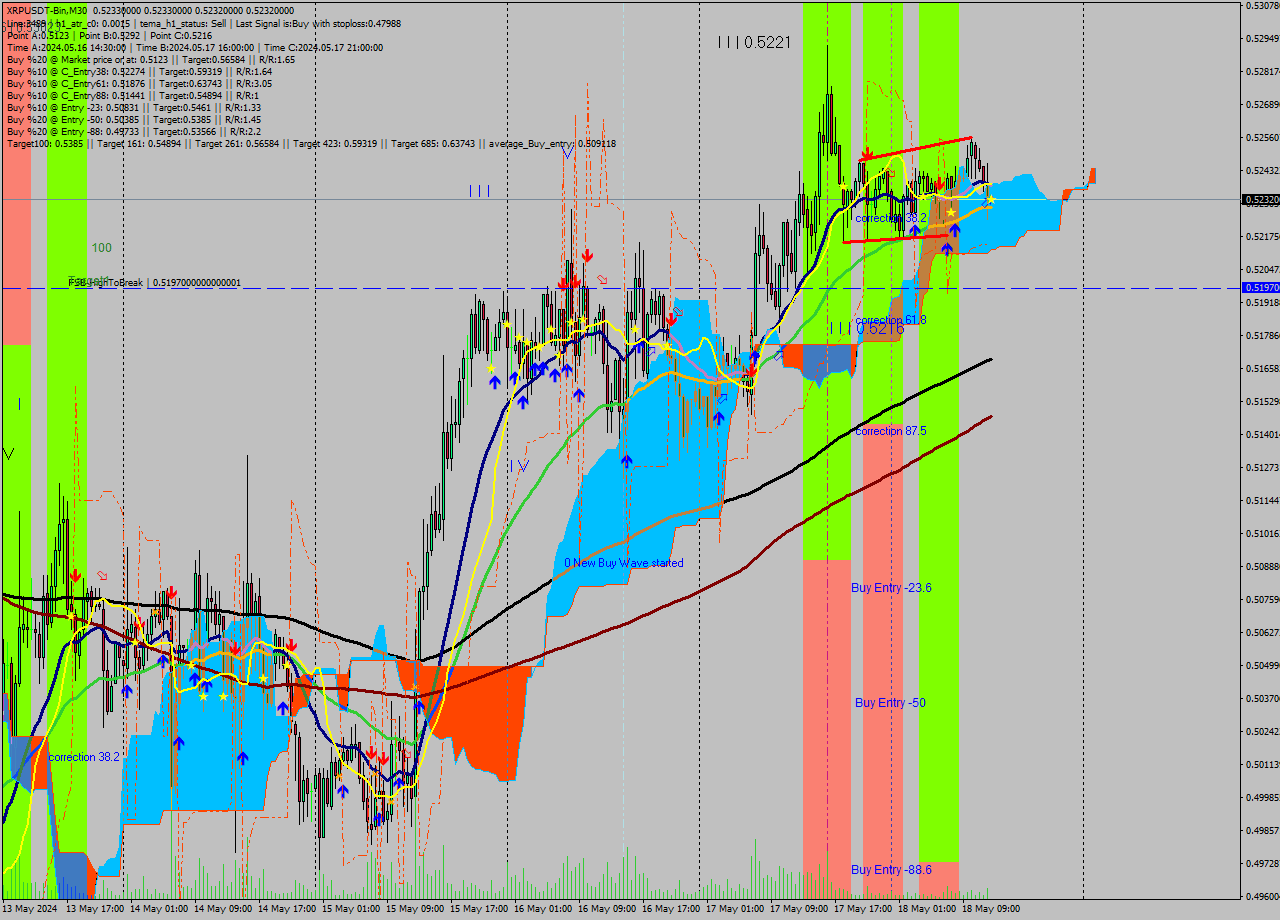Viewport: 1280px width, 920px height.
Task: Select the 'Buy %20 @ Entry -88' line
Action: pos(133,131)
